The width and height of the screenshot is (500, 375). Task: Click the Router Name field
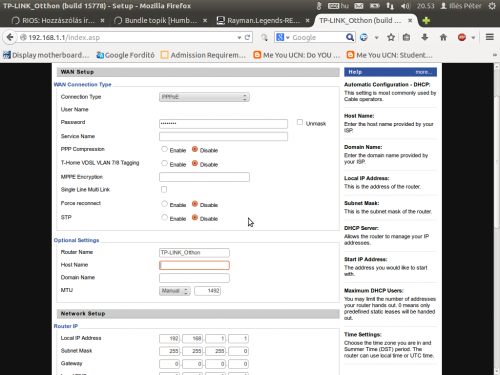click(x=194, y=253)
